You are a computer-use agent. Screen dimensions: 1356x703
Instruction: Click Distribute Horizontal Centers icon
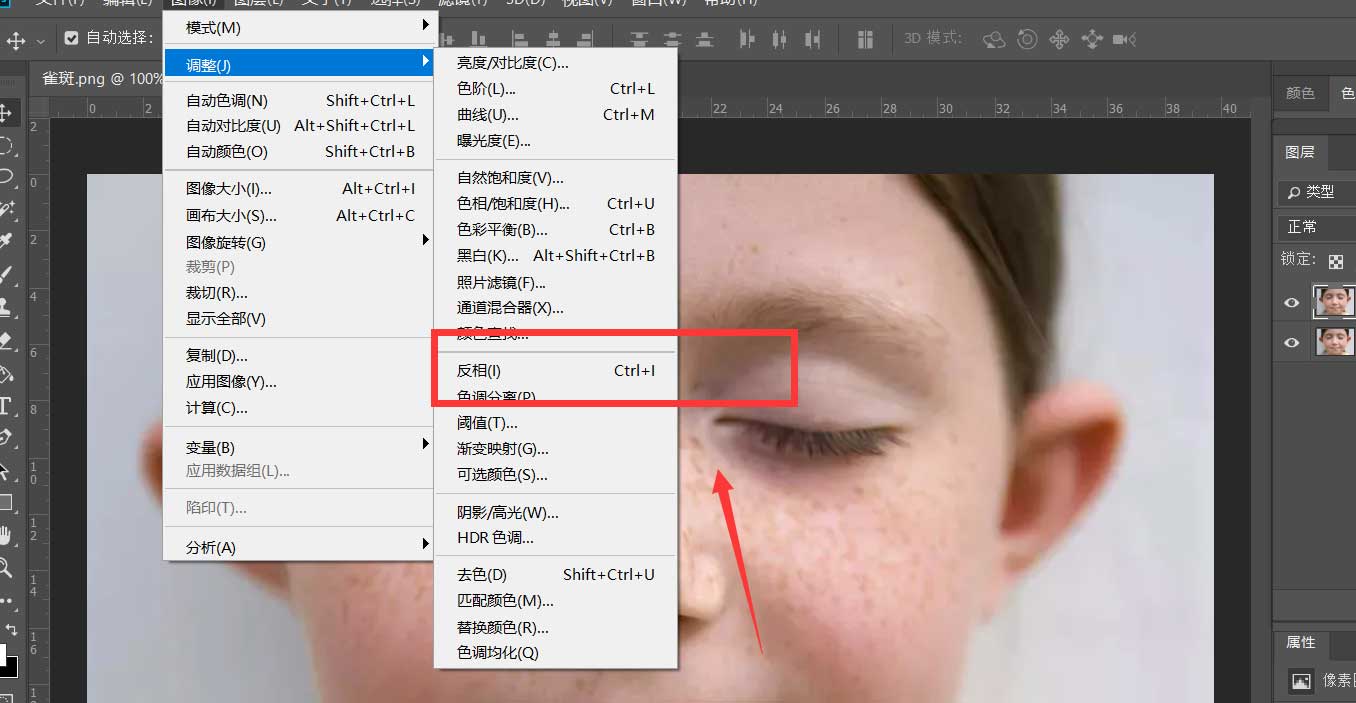[x=780, y=39]
